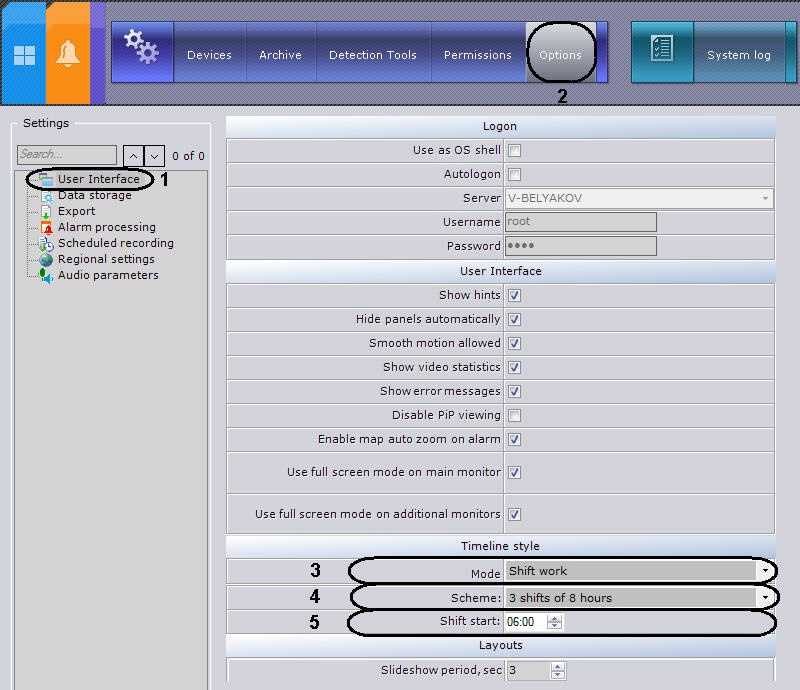Go to next search result arrow
The height and width of the screenshot is (690, 800).
(x=154, y=156)
